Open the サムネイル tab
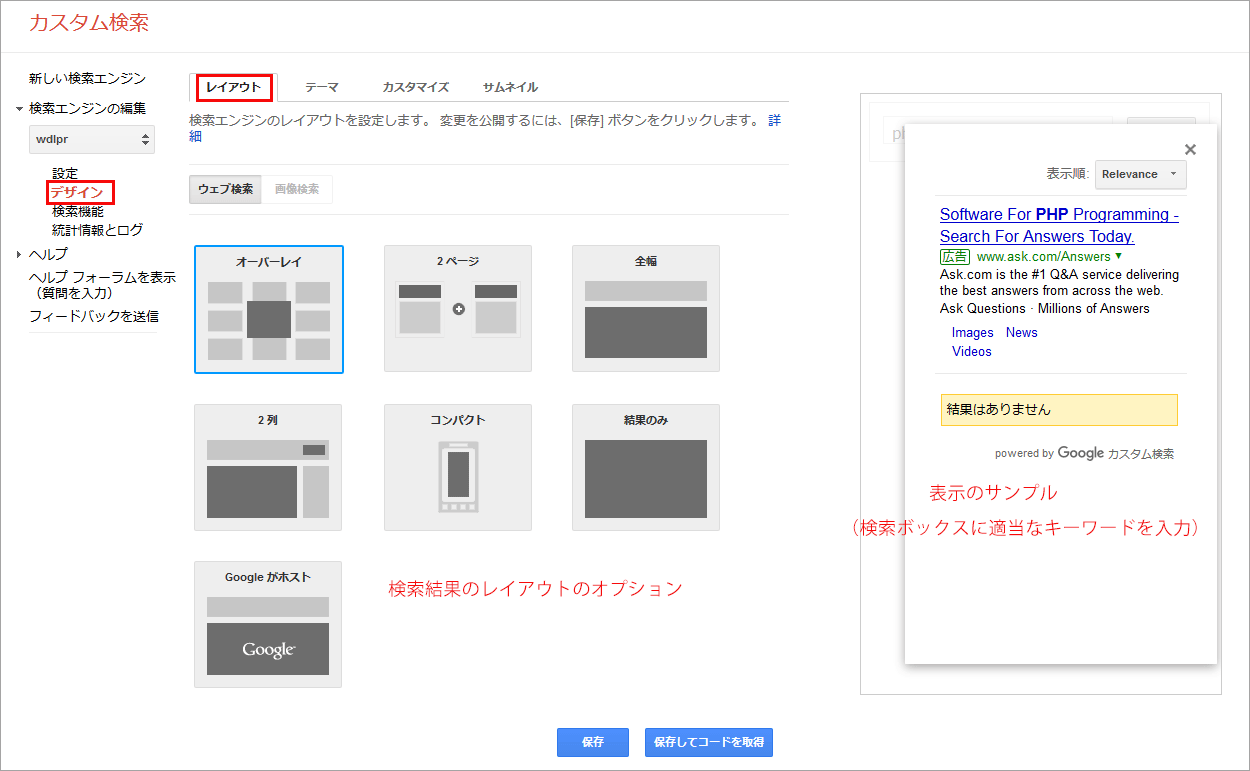This screenshot has height=771, width=1250. 510,87
